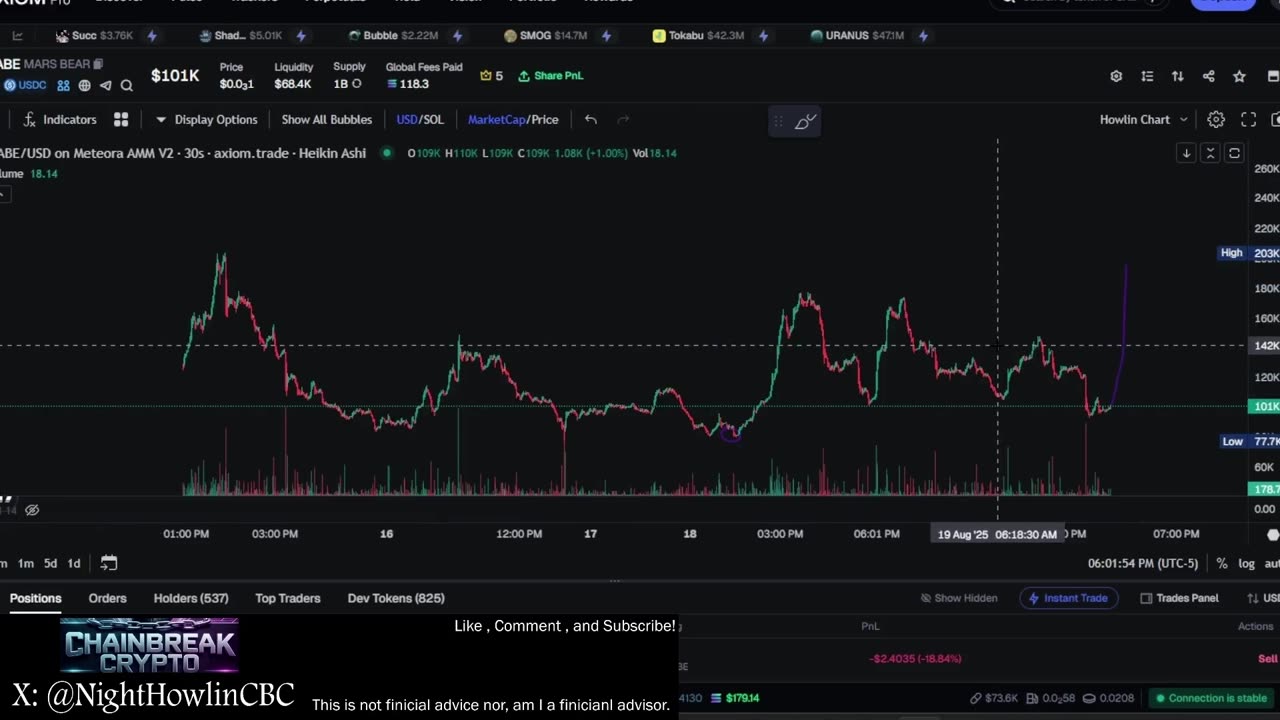Select the 5d time range
The image size is (1280, 720).
[x=50, y=563]
